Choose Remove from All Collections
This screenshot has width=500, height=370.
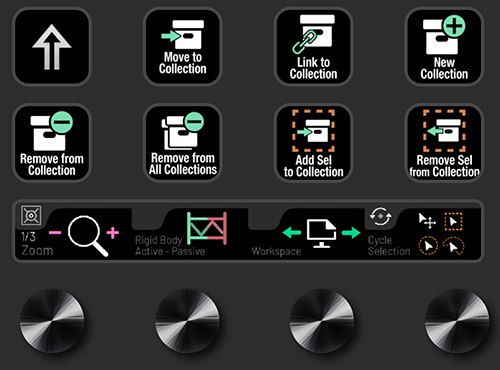(x=183, y=143)
